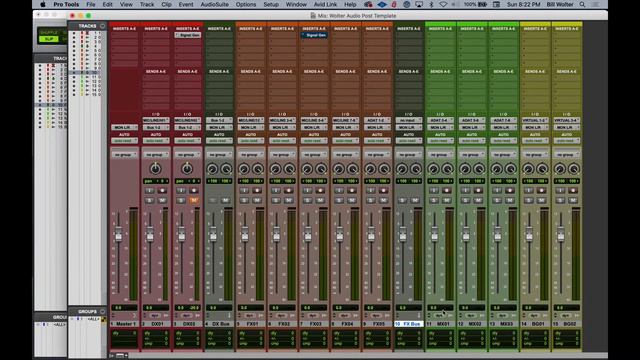Open the 'no group' selector on MX01
Image resolution: width=640 pixels, height=360 pixels.
(440, 155)
